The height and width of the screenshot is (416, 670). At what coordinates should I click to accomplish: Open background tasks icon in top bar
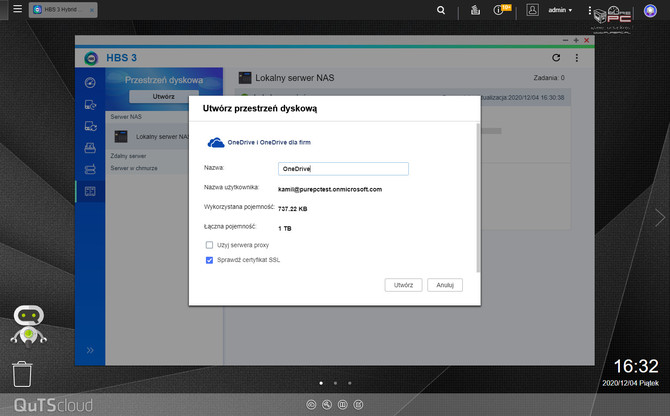tap(475, 10)
